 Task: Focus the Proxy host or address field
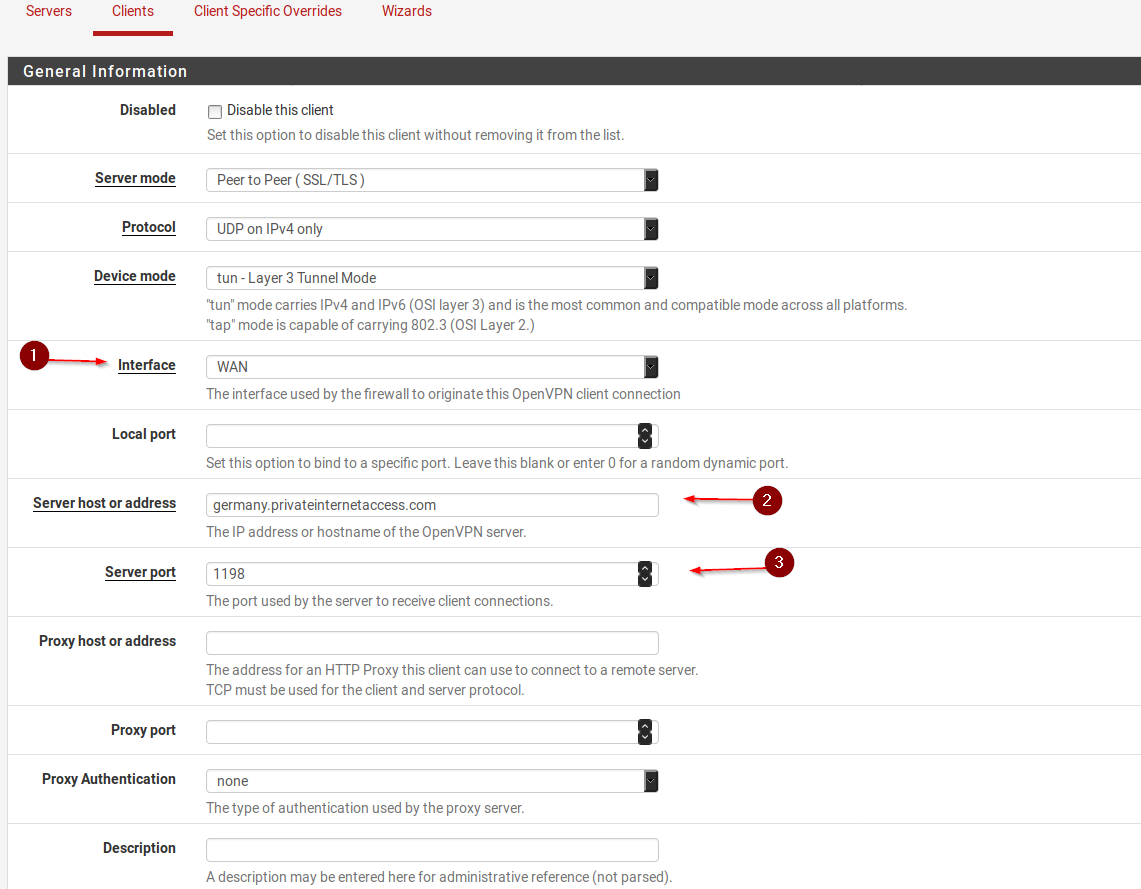click(x=432, y=643)
